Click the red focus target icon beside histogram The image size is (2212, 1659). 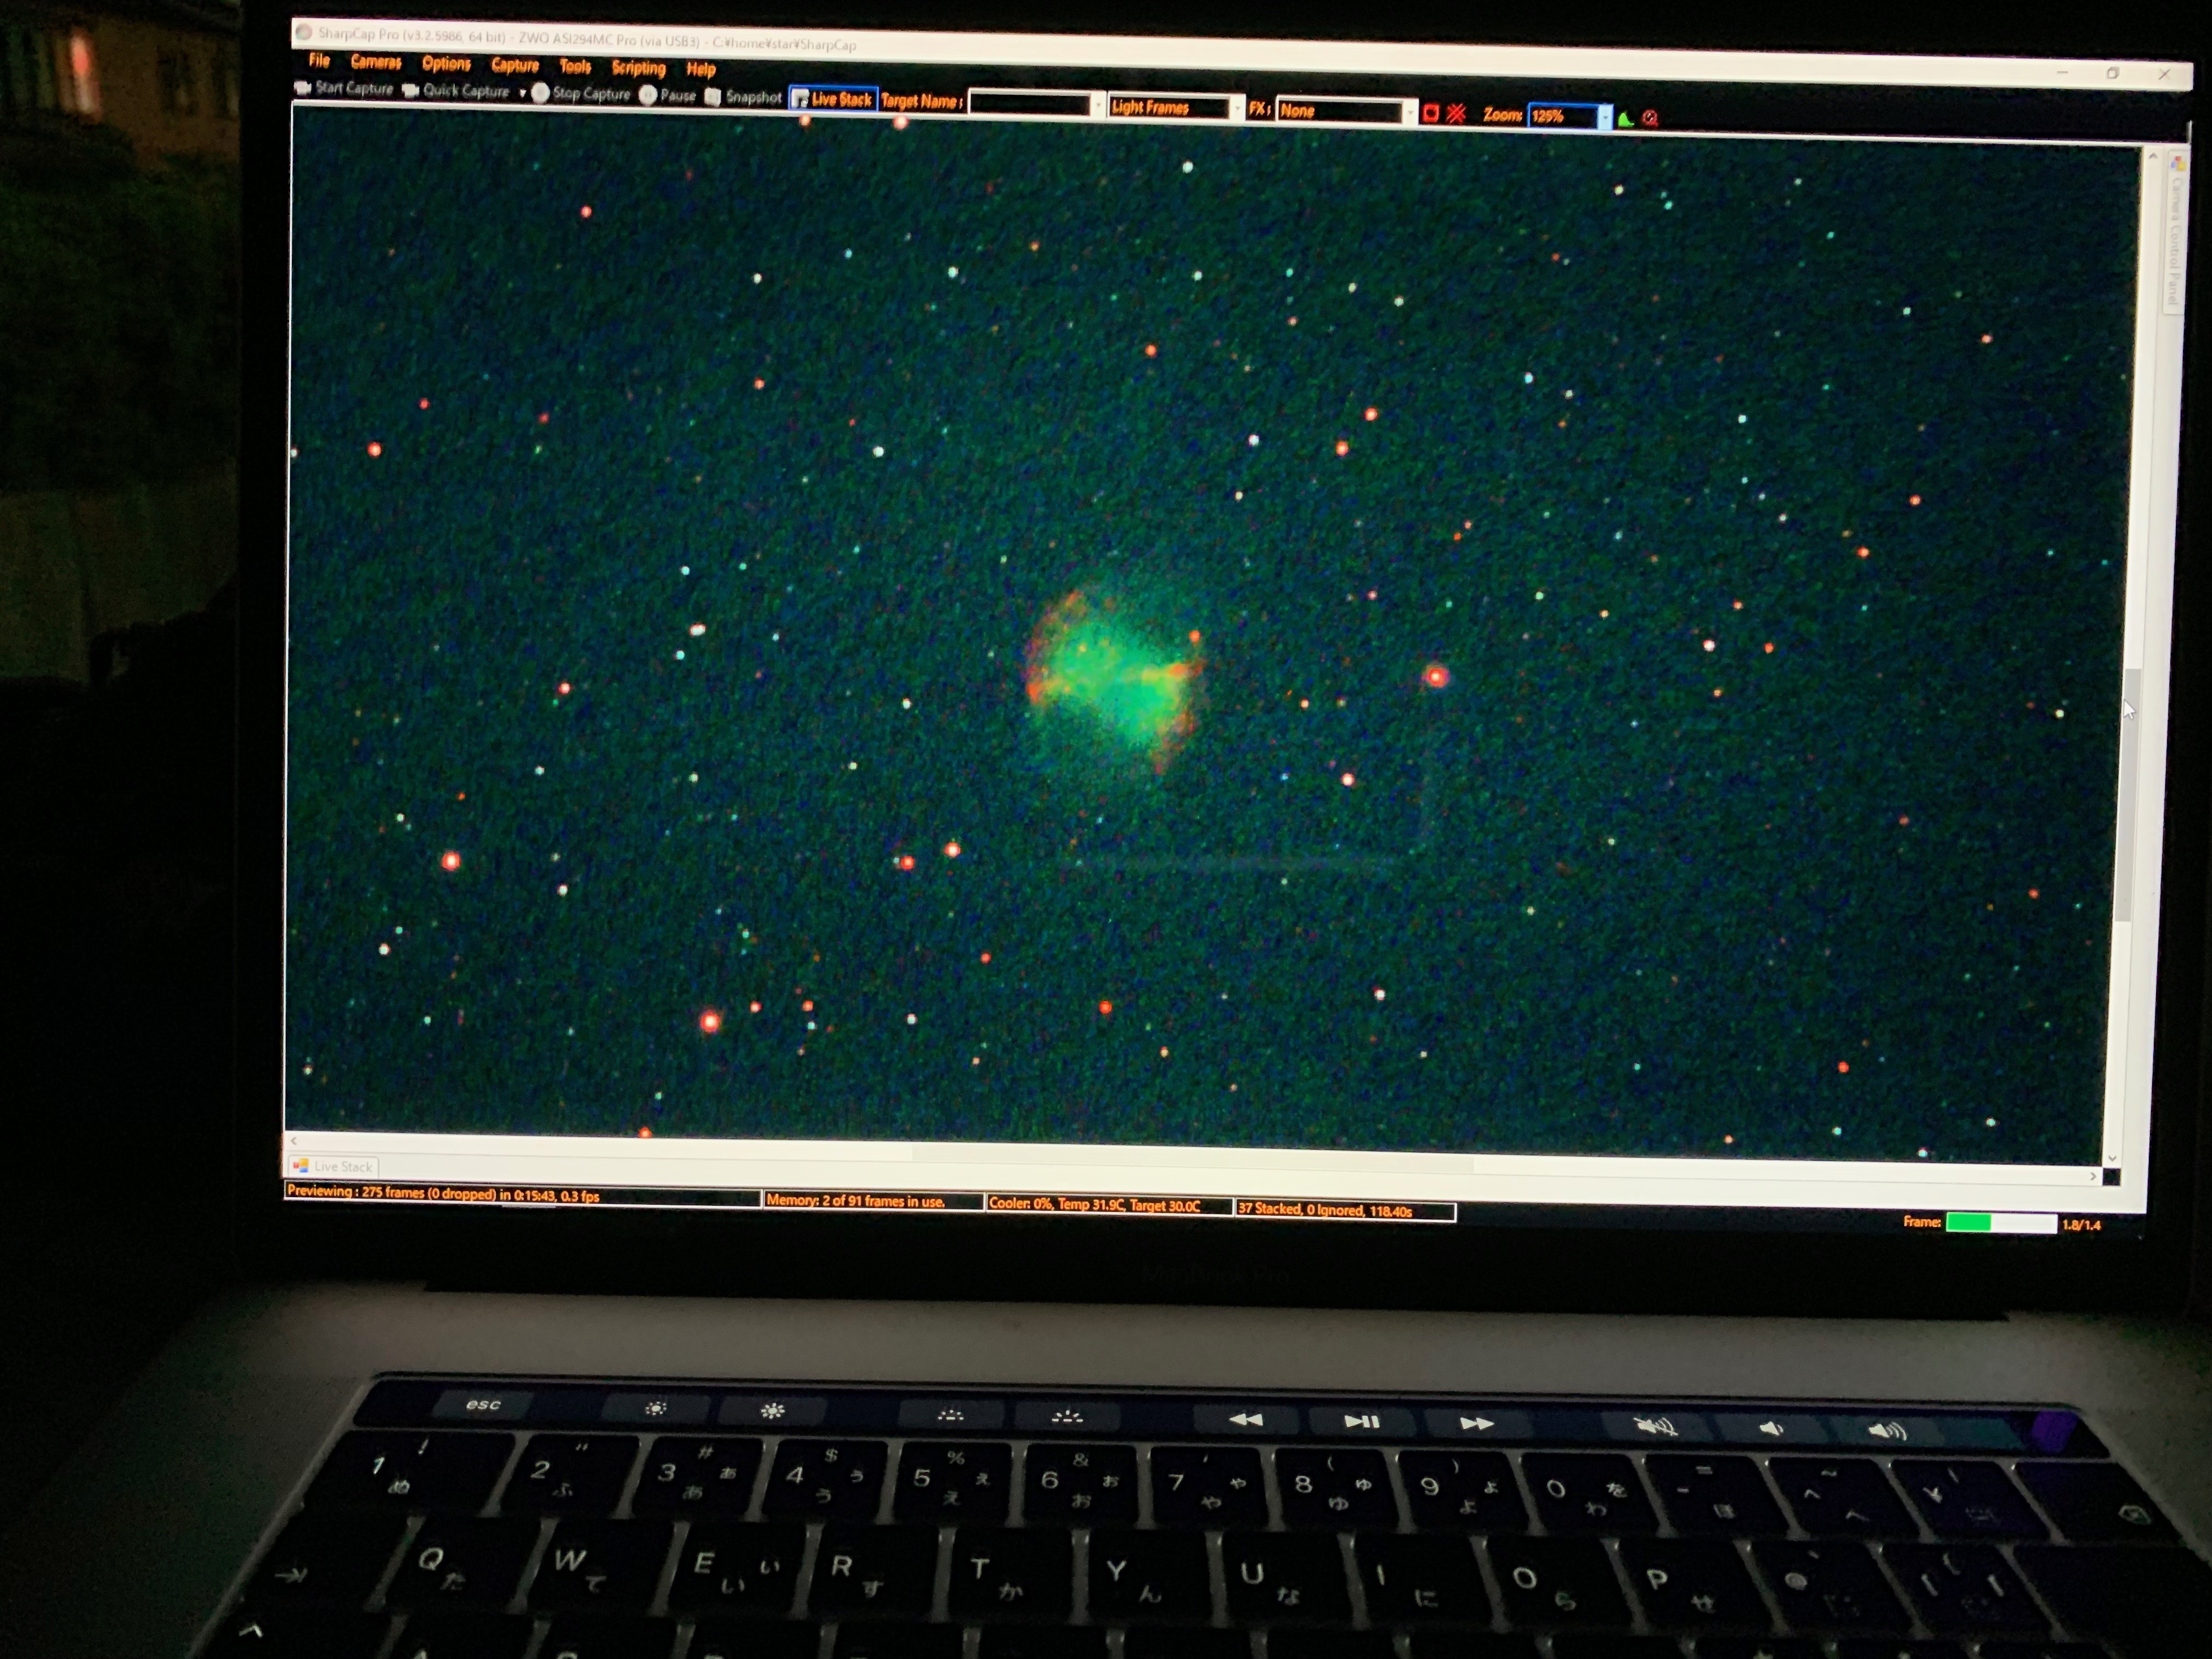pos(1650,118)
